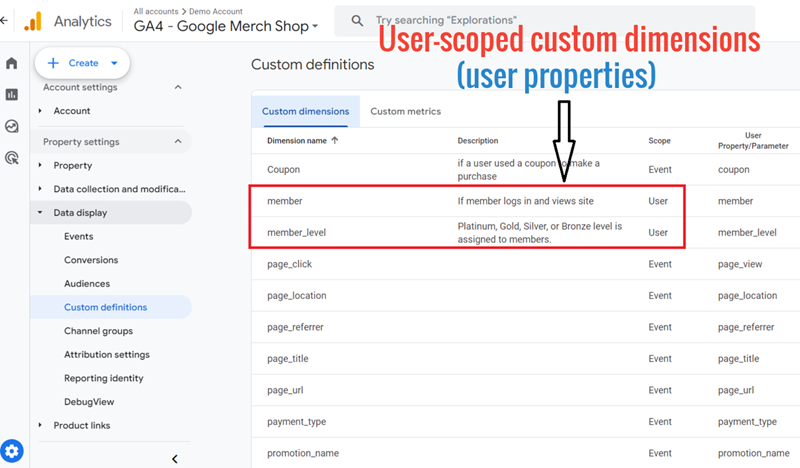800x468 pixels.
Task: Open the Create dropdown button
Action: click(x=82, y=63)
